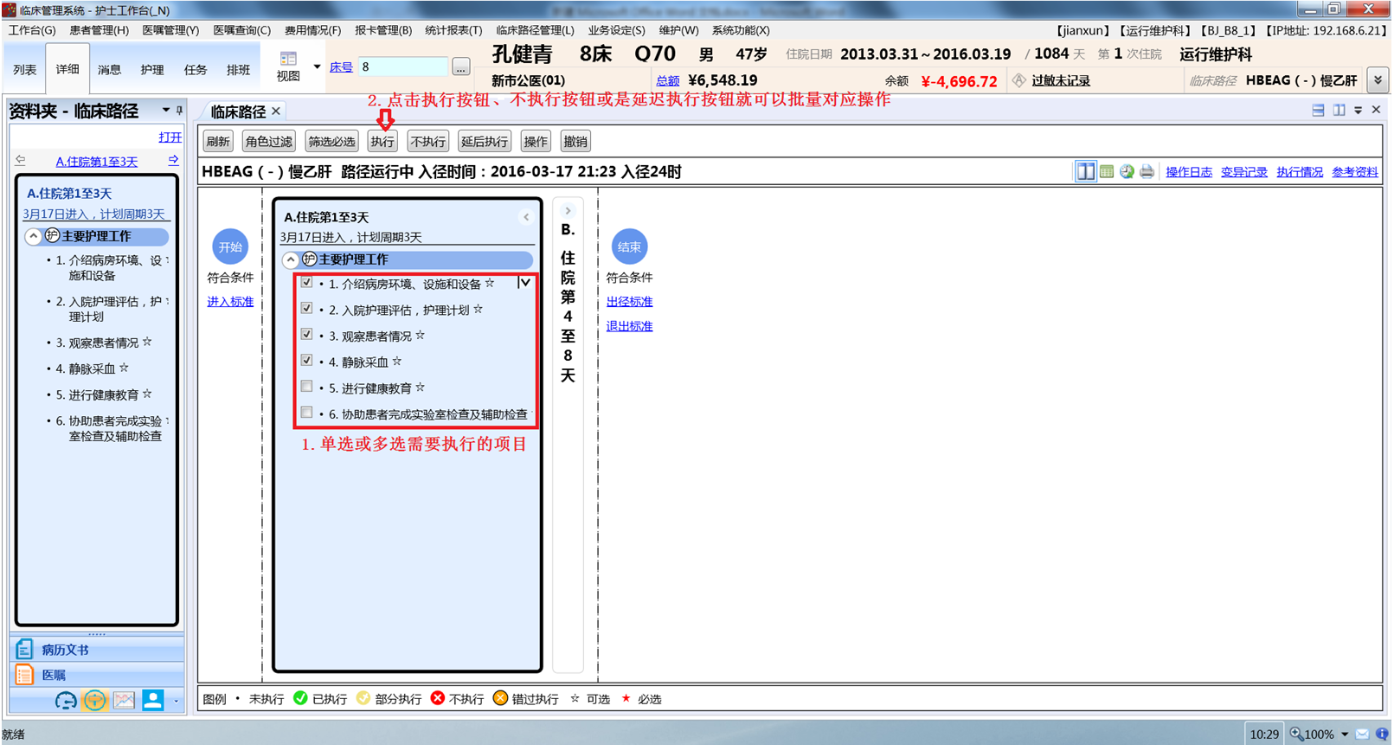Pin the 资料夹 folder panel
Image resolution: width=1392 pixels, height=745 pixels.
point(180,110)
